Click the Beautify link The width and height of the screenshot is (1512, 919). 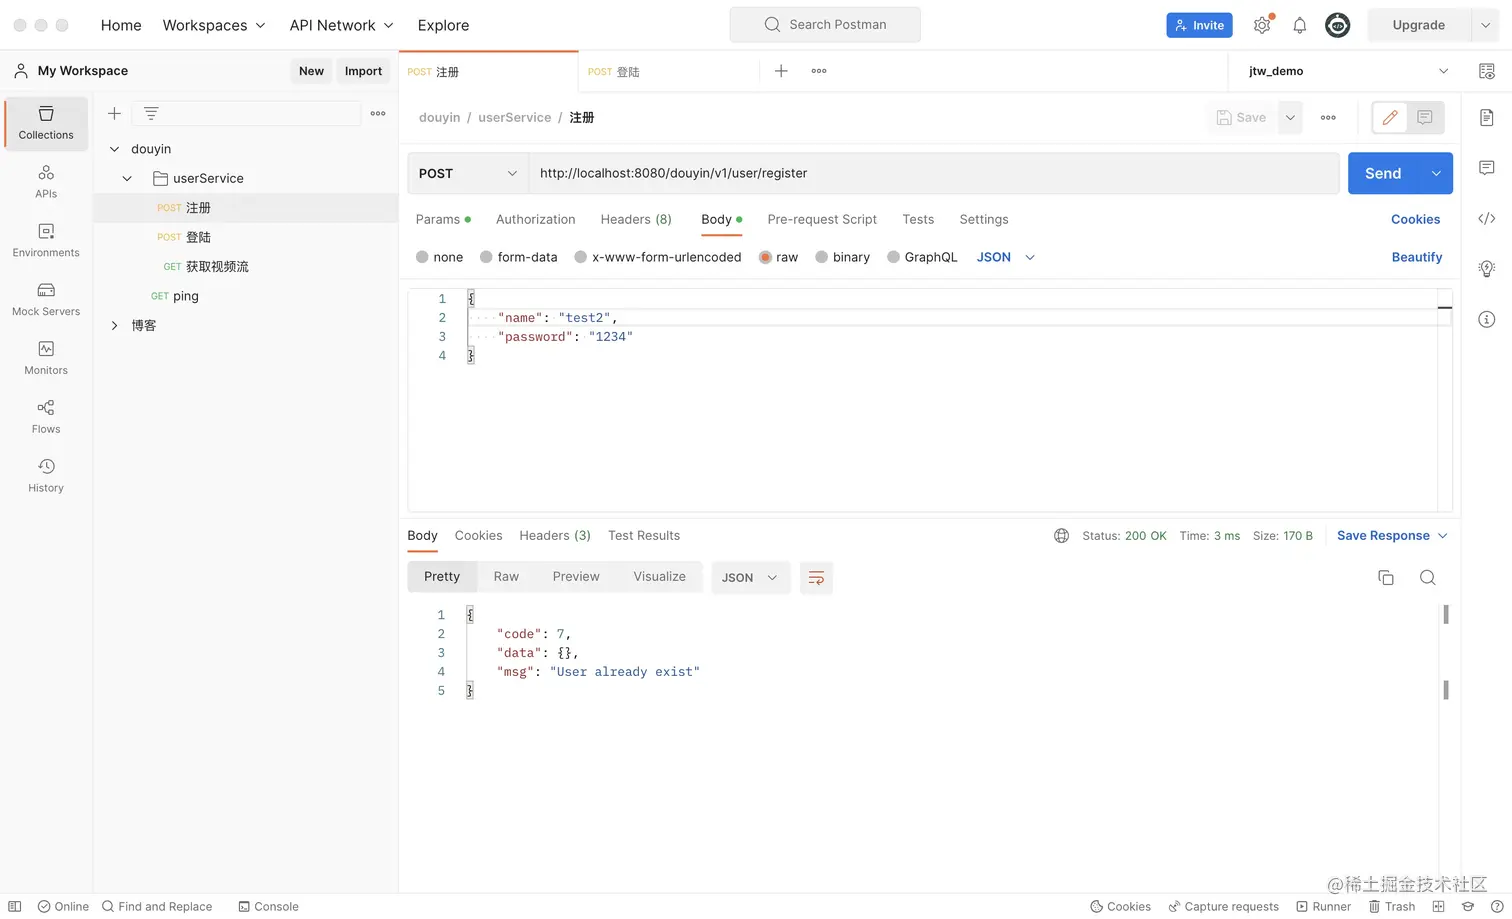tap(1416, 257)
